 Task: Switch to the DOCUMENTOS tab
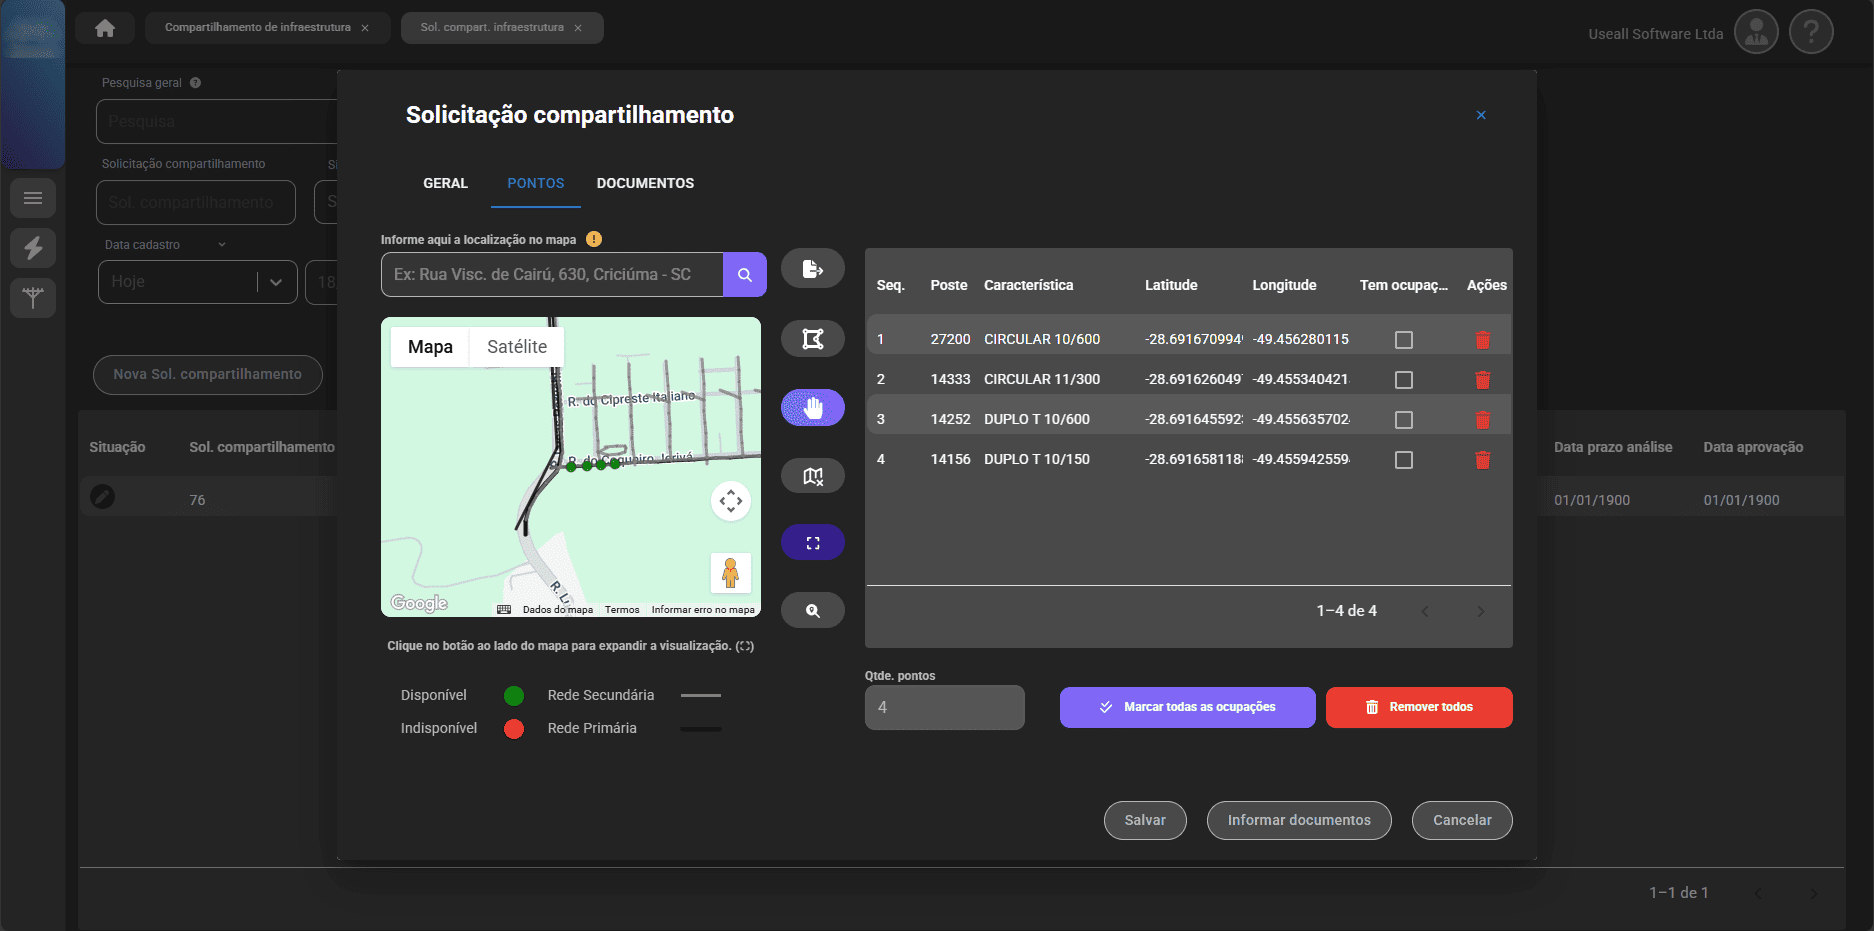coord(645,183)
